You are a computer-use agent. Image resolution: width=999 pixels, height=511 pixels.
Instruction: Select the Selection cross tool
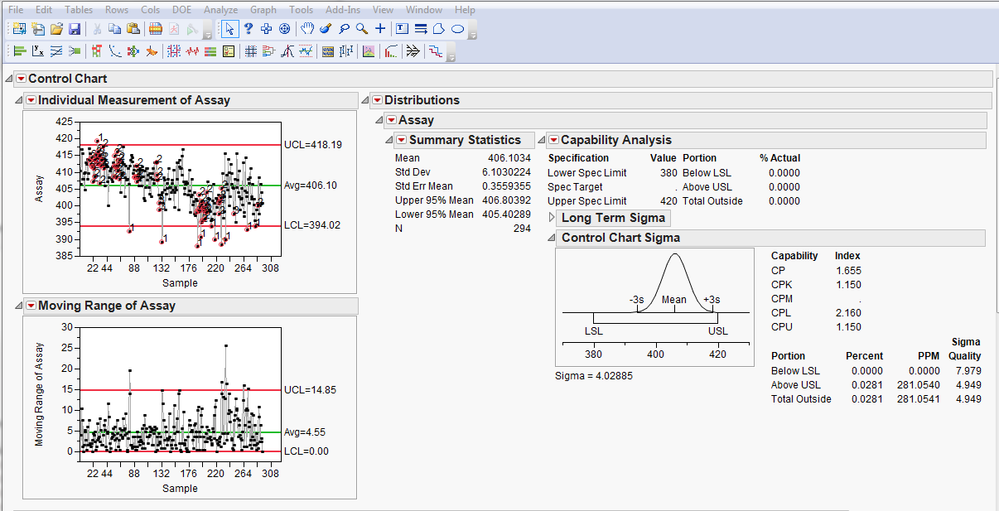[266, 29]
